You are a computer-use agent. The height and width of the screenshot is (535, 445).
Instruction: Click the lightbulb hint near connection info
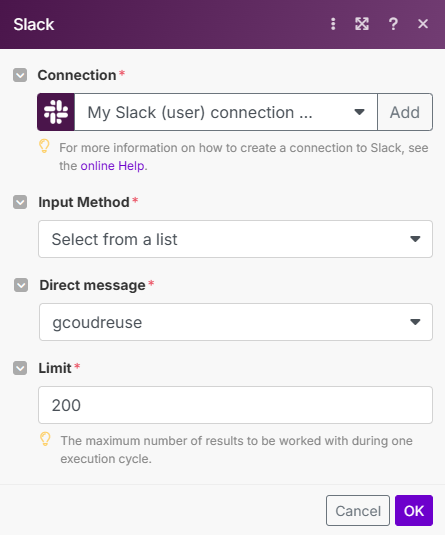(44, 146)
